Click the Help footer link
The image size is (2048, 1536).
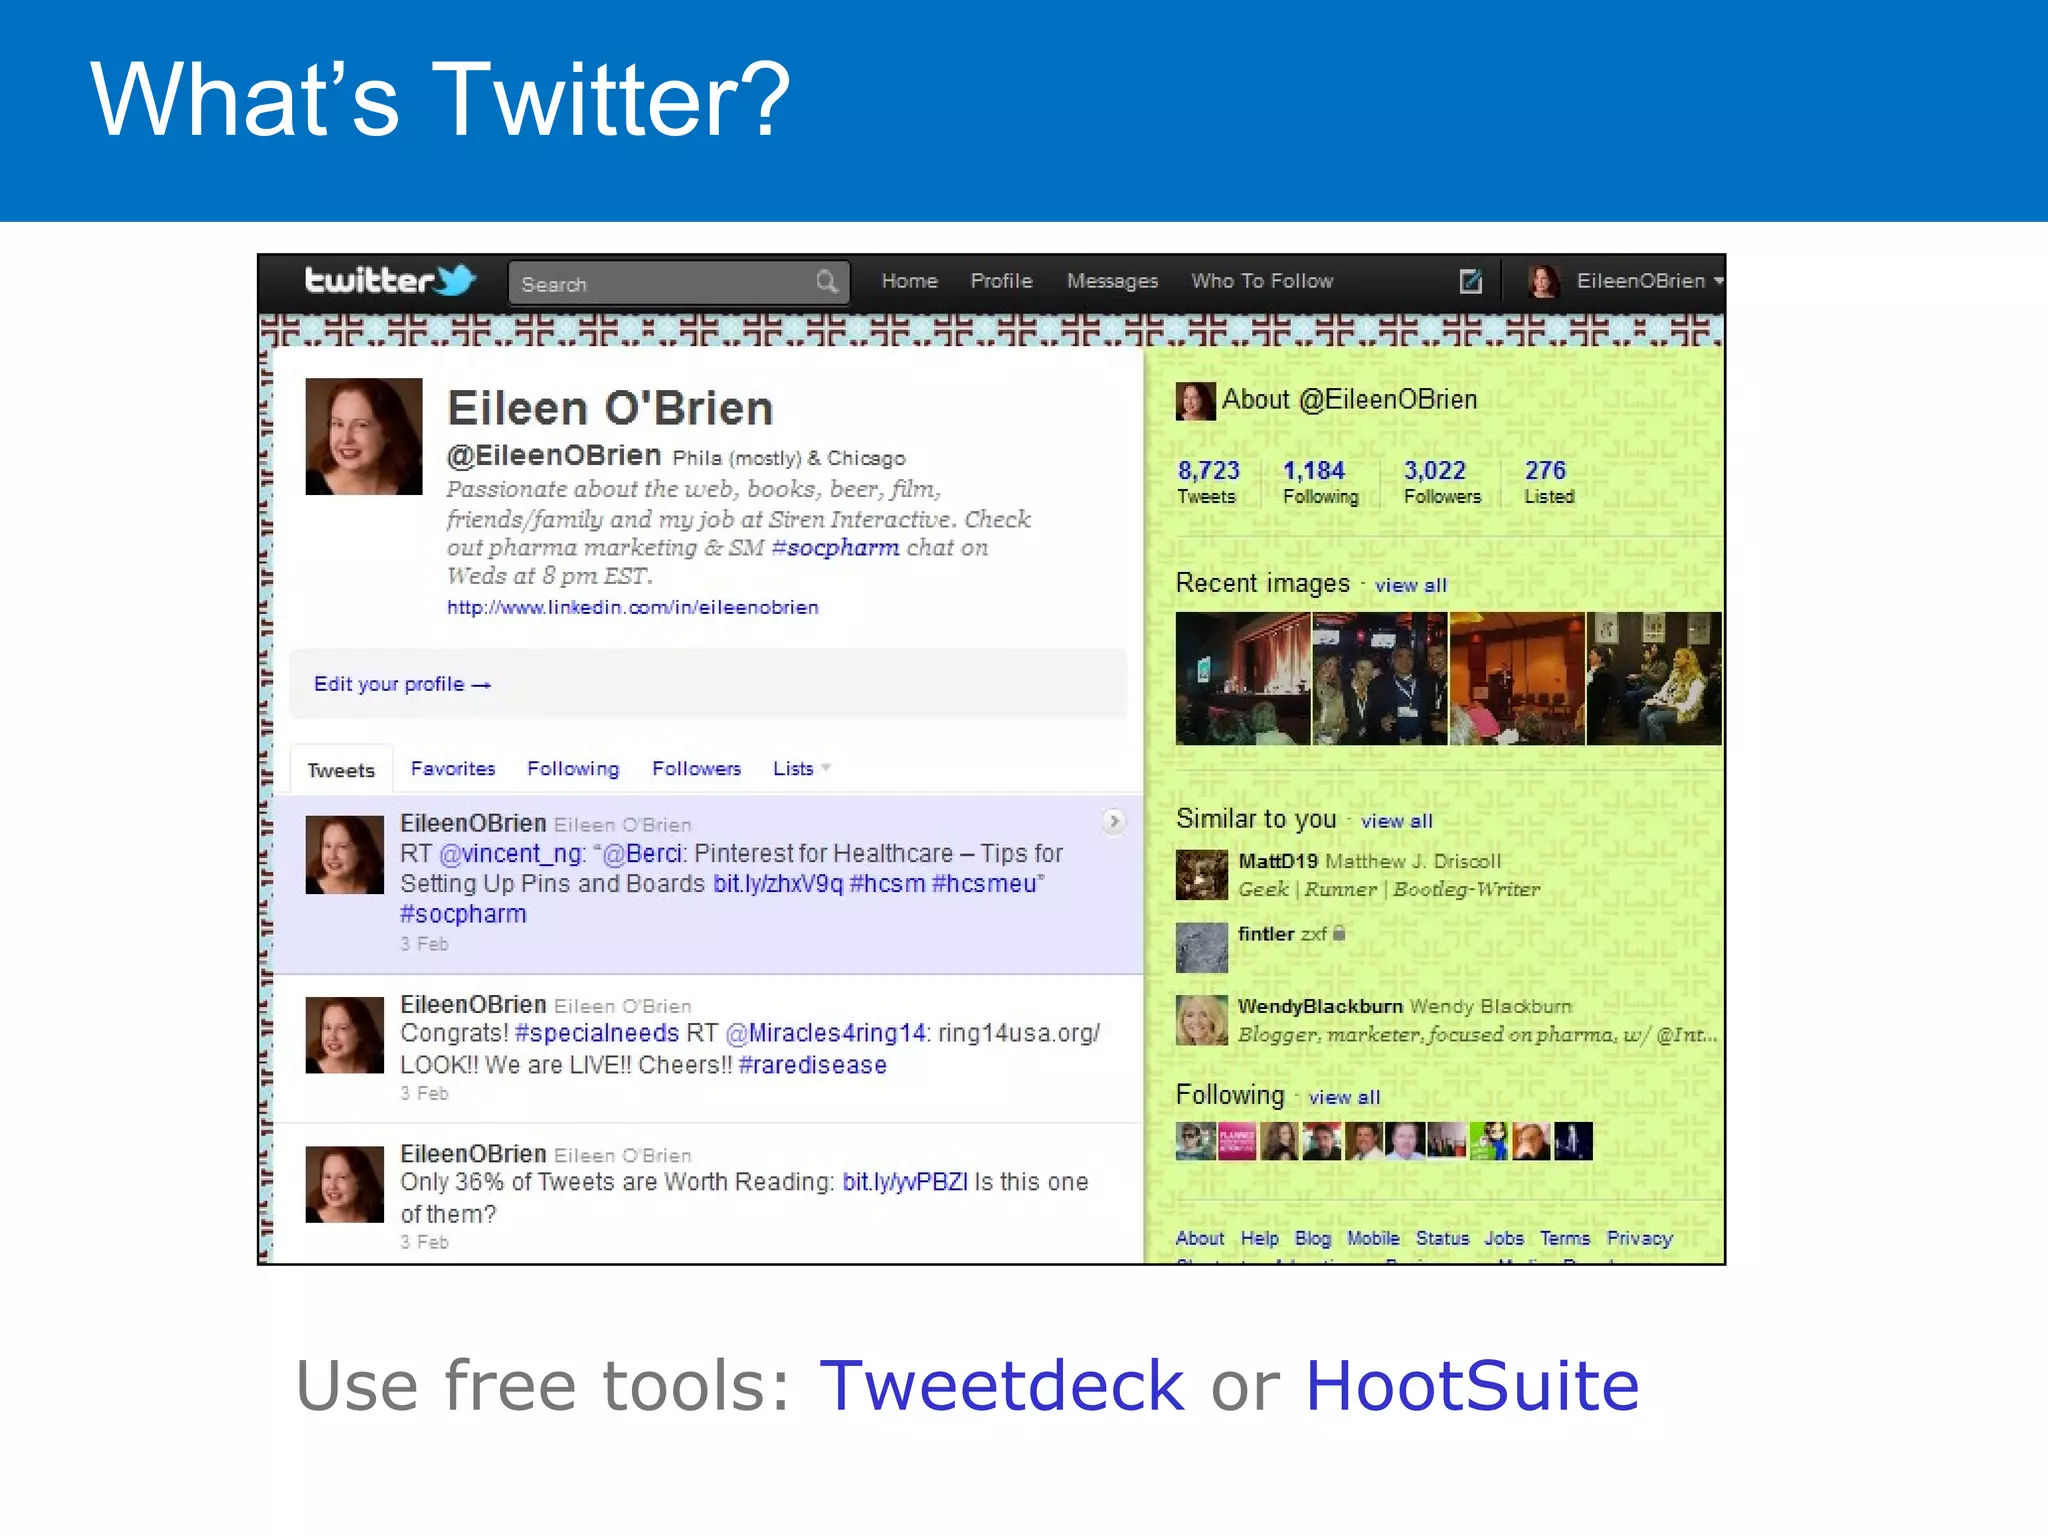pyautogui.click(x=1259, y=1238)
